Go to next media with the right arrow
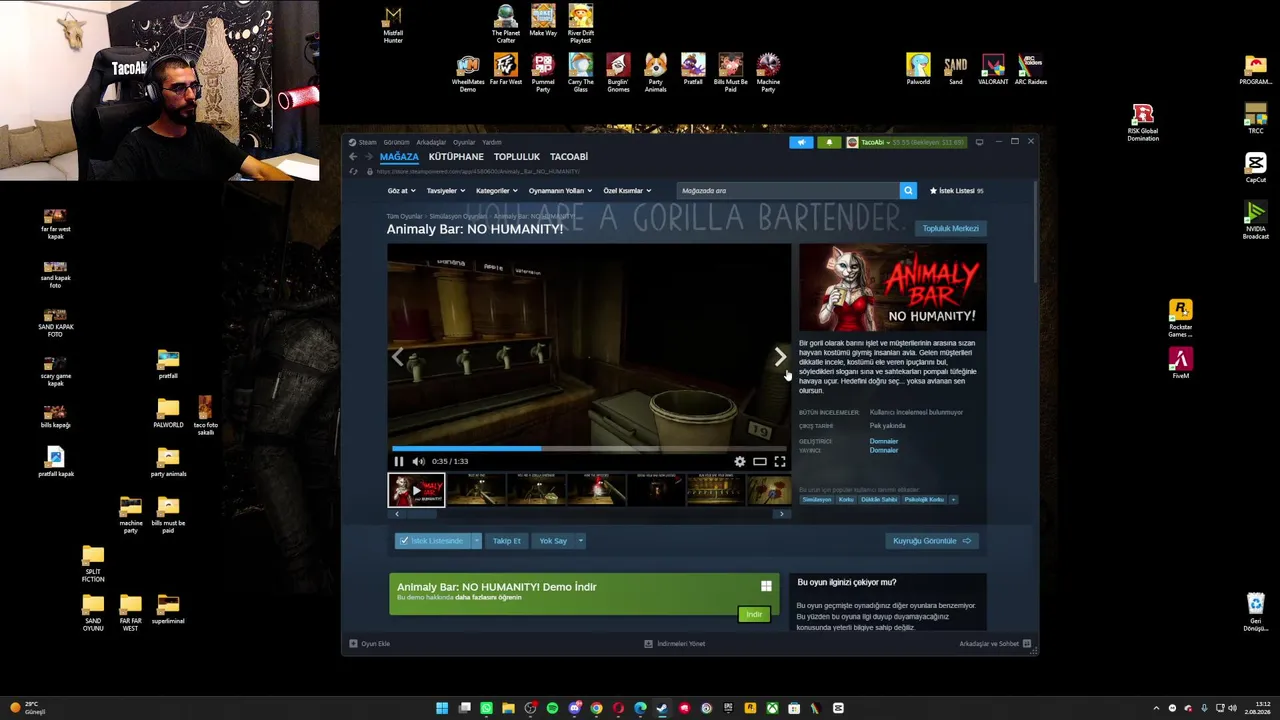Image resolution: width=1280 pixels, height=720 pixels. point(780,357)
